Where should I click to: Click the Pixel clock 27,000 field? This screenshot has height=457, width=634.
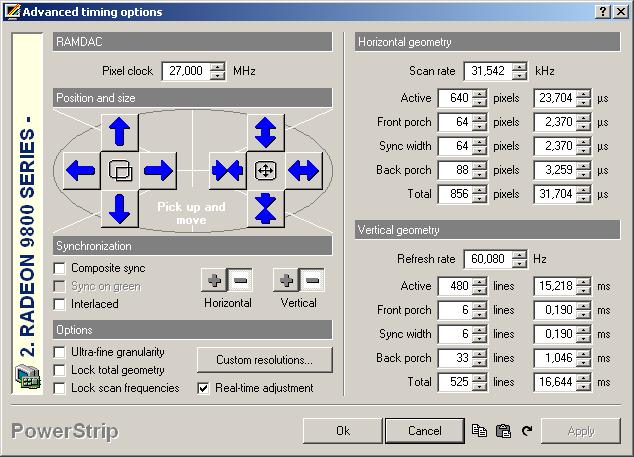[186, 71]
